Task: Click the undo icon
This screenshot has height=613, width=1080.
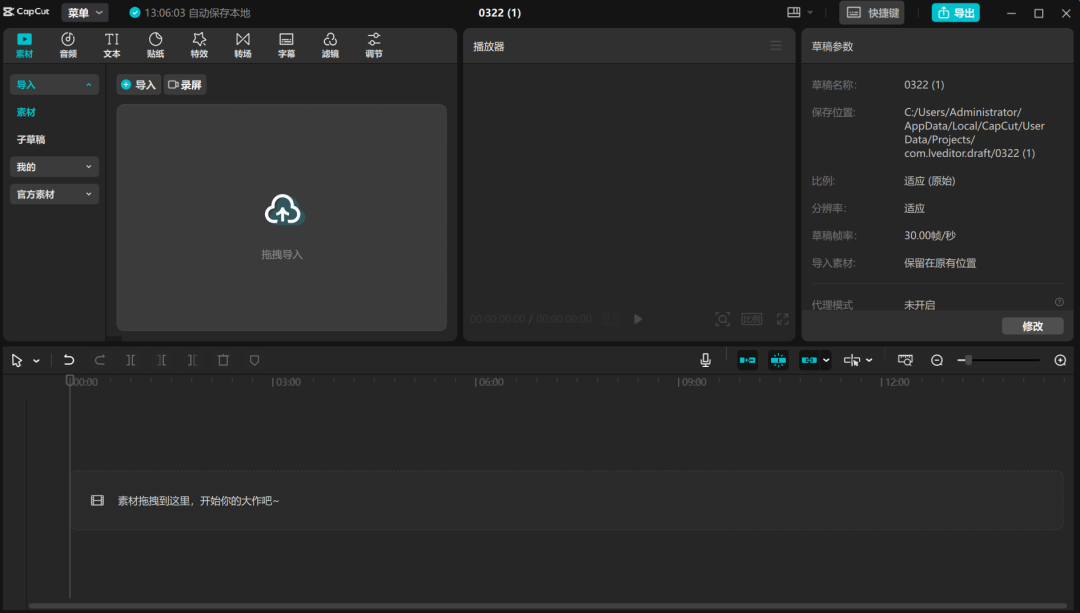Action: coord(68,360)
